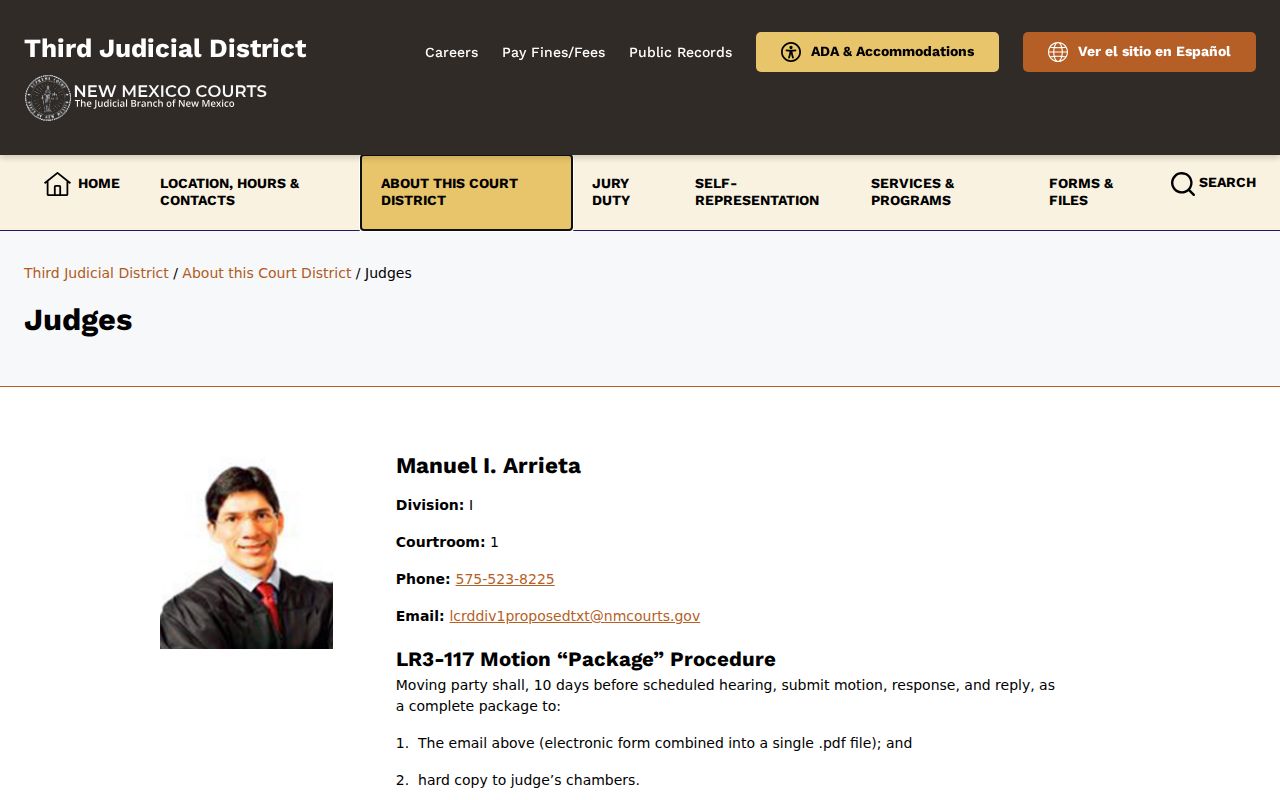The image size is (1280, 800).
Task: Open the Self-Representation menu
Action: 757,192
